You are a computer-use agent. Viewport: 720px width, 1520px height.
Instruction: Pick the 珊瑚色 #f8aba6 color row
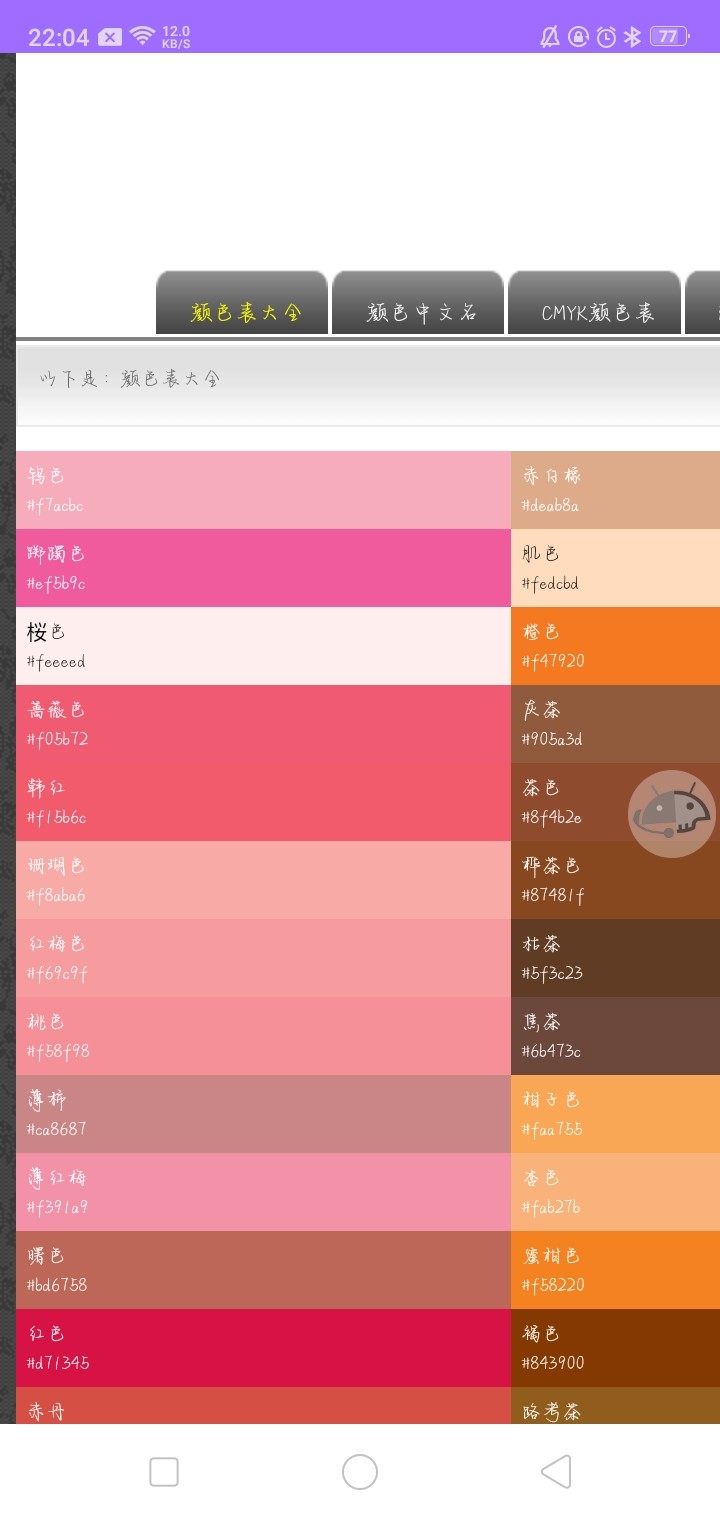click(263, 880)
